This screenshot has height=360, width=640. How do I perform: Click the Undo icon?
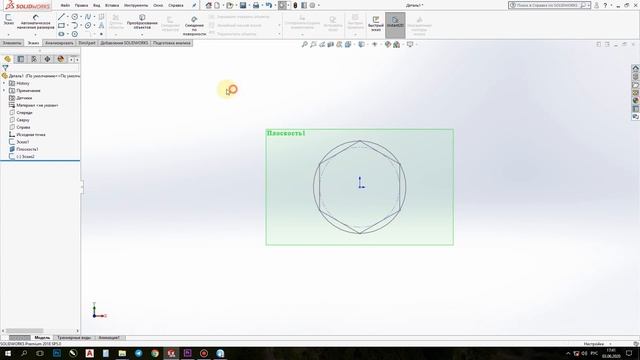(x=269, y=5)
